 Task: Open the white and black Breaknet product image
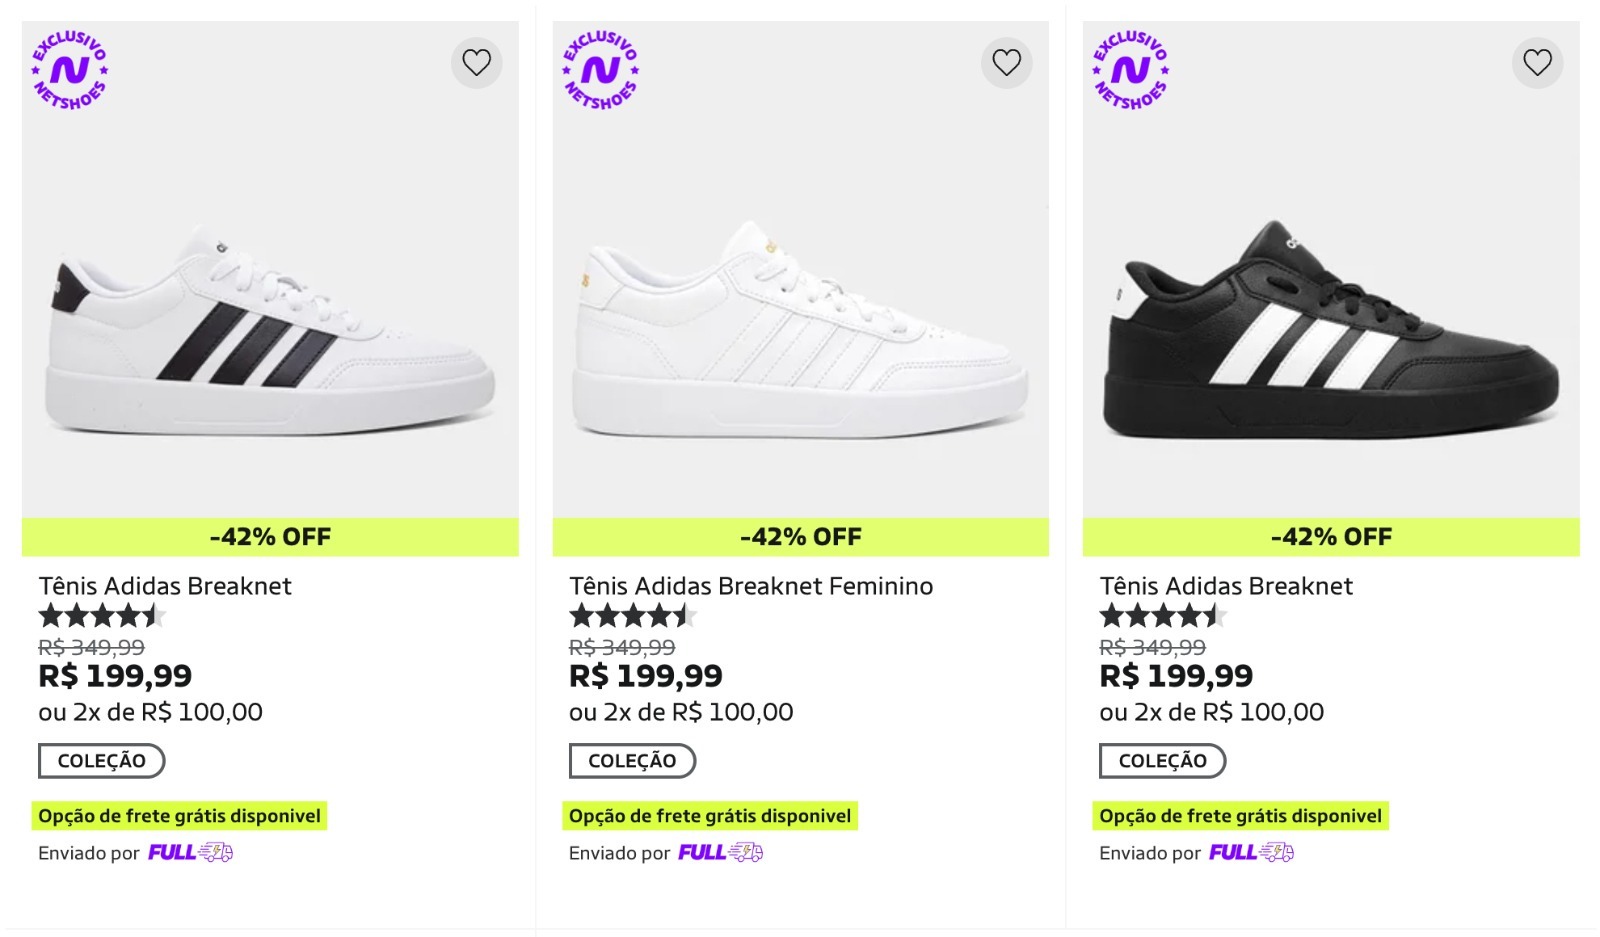point(270,330)
